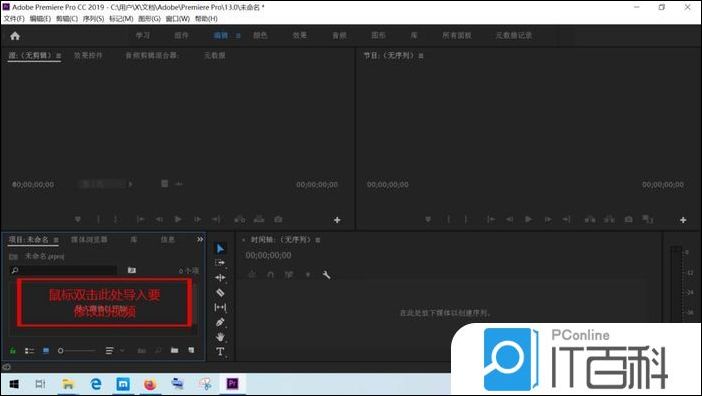Go to In point in Source monitor

140,219
